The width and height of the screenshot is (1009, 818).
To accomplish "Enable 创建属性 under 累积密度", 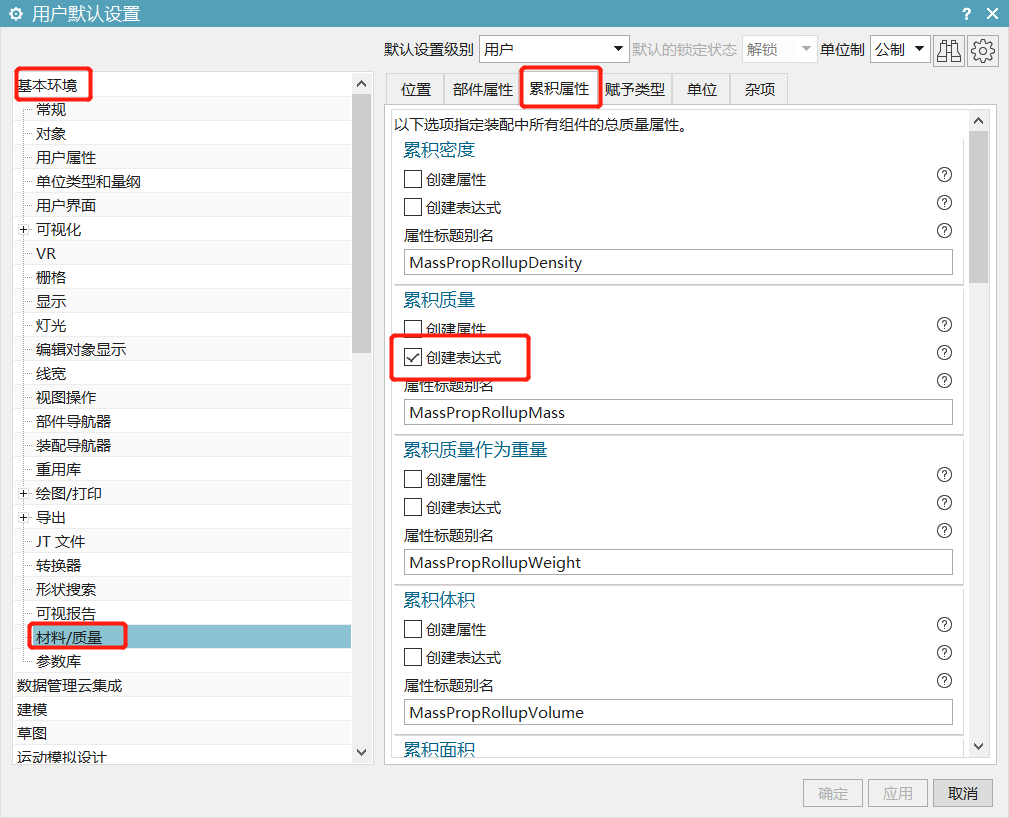I will (x=412, y=179).
